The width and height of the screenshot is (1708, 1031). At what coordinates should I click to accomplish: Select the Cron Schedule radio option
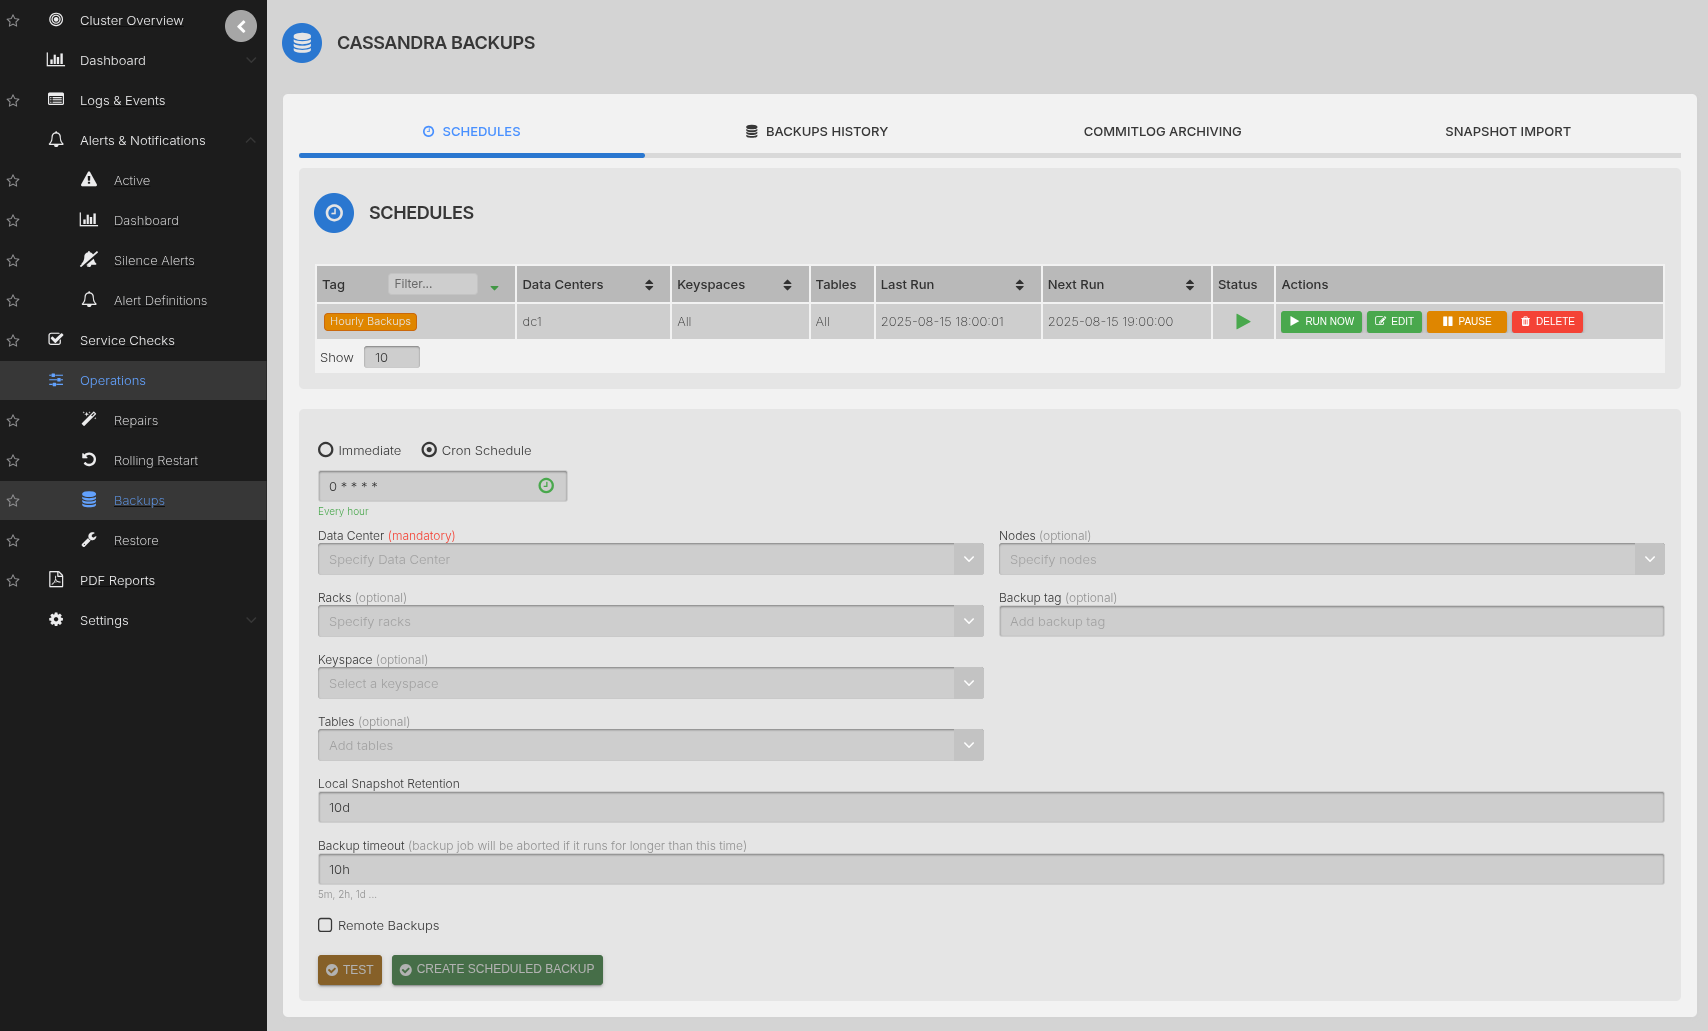[429, 450]
